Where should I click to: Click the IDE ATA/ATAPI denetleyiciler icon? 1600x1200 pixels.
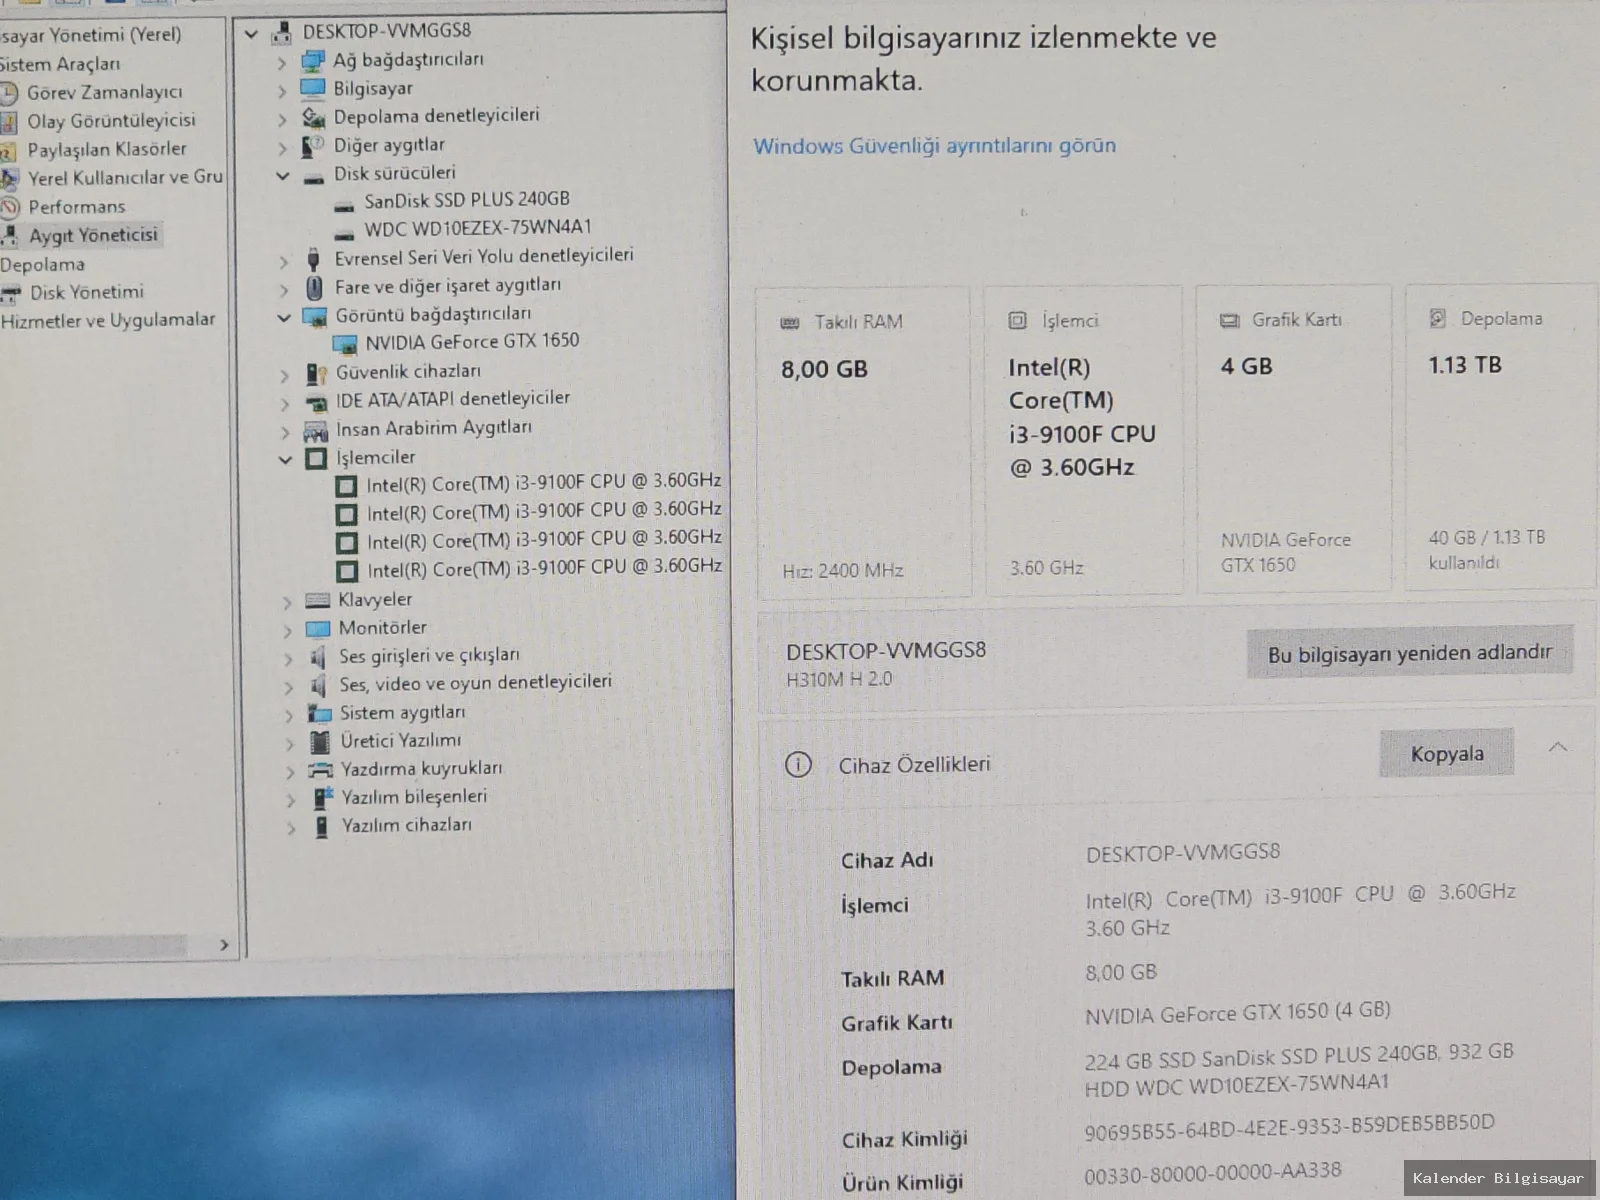pos(316,403)
